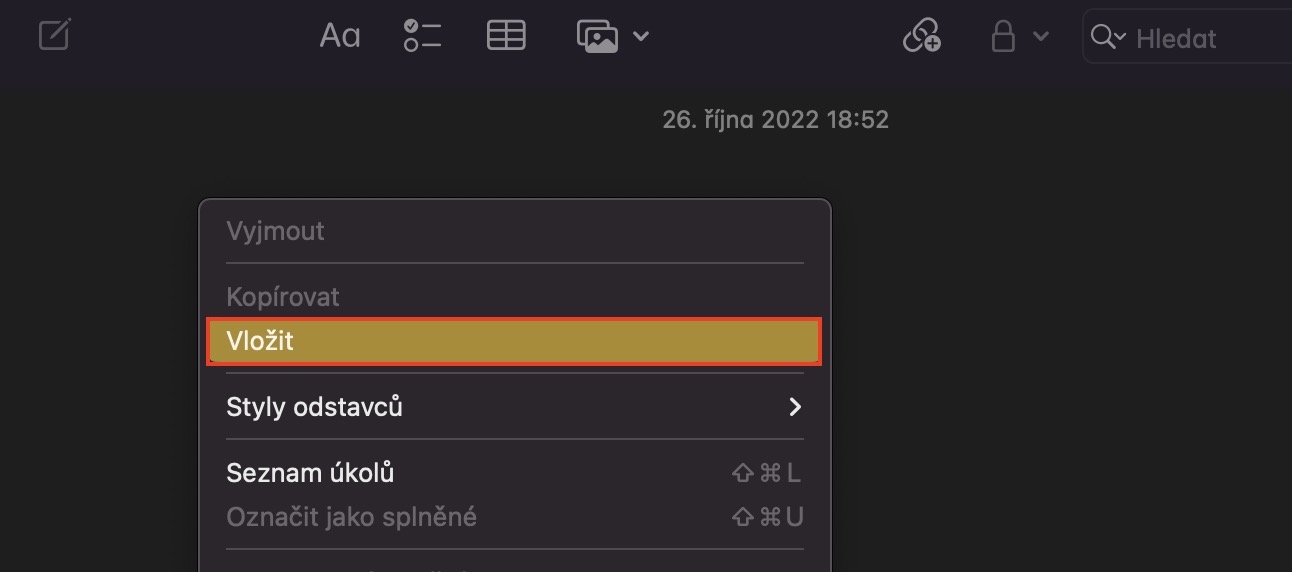Select Označit jako splněné menu item
Image resolution: width=1292 pixels, height=572 pixels.
click(351, 517)
